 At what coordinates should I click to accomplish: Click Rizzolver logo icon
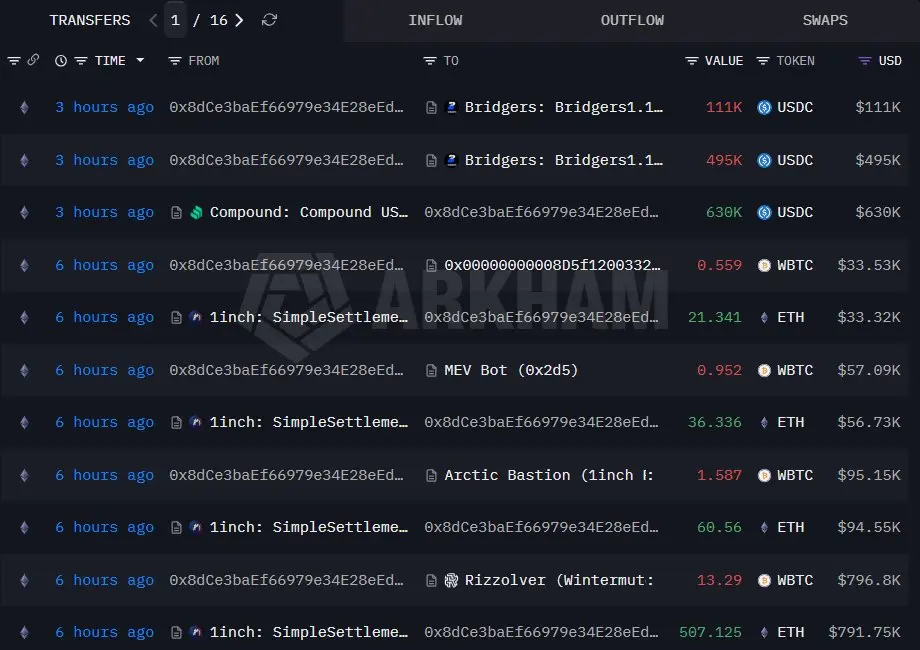tap(451, 580)
